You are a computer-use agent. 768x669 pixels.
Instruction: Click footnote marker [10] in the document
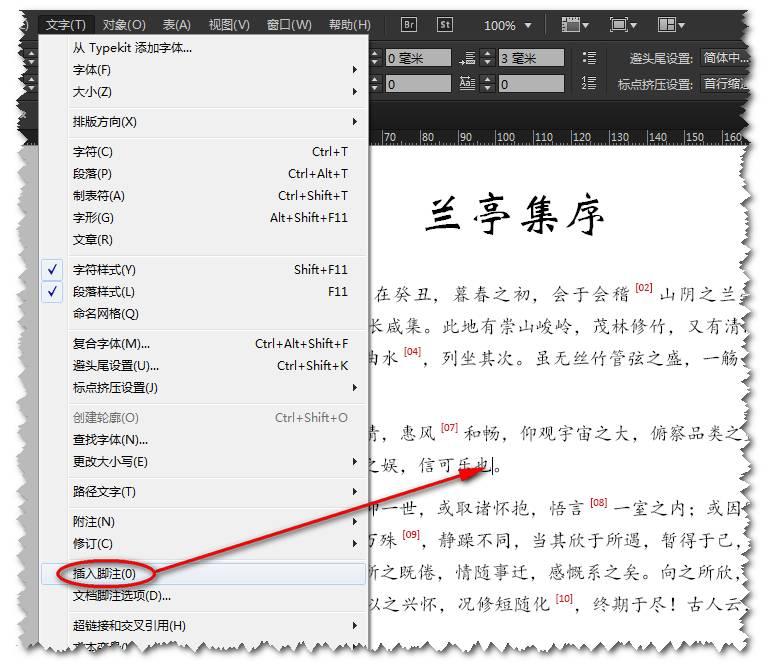point(564,598)
